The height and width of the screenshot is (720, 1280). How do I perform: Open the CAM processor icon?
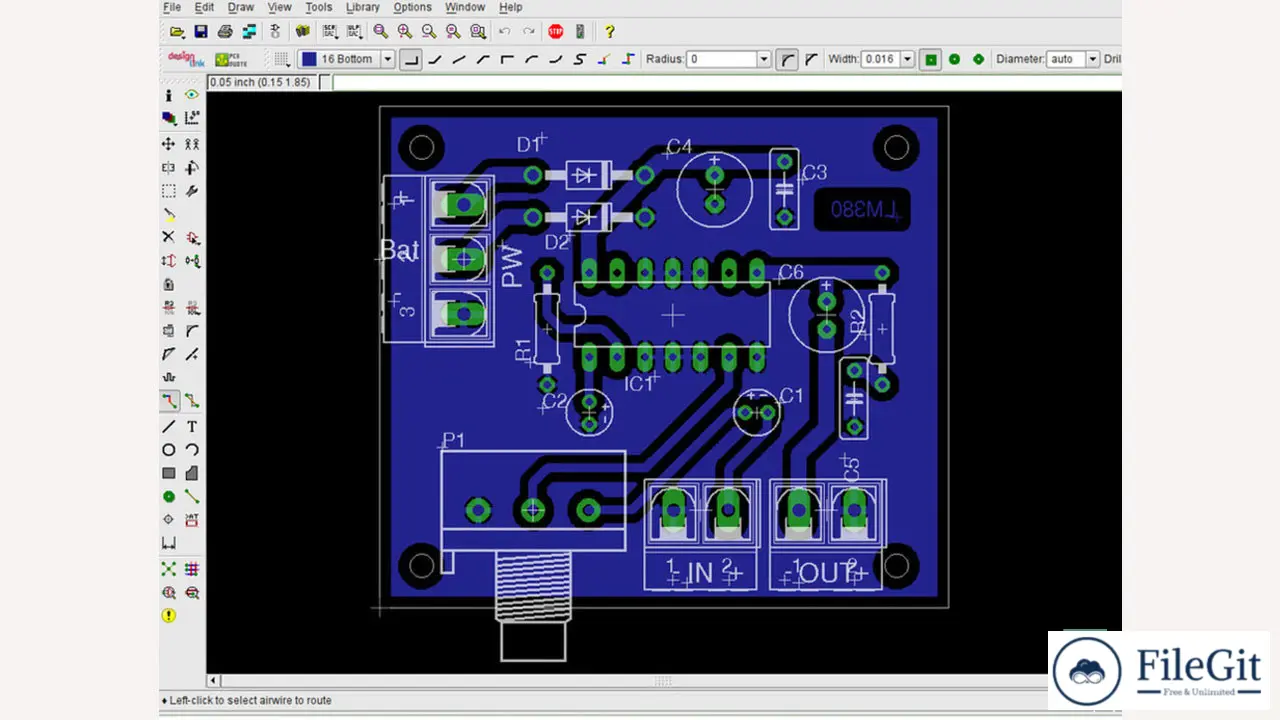click(249, 32)
